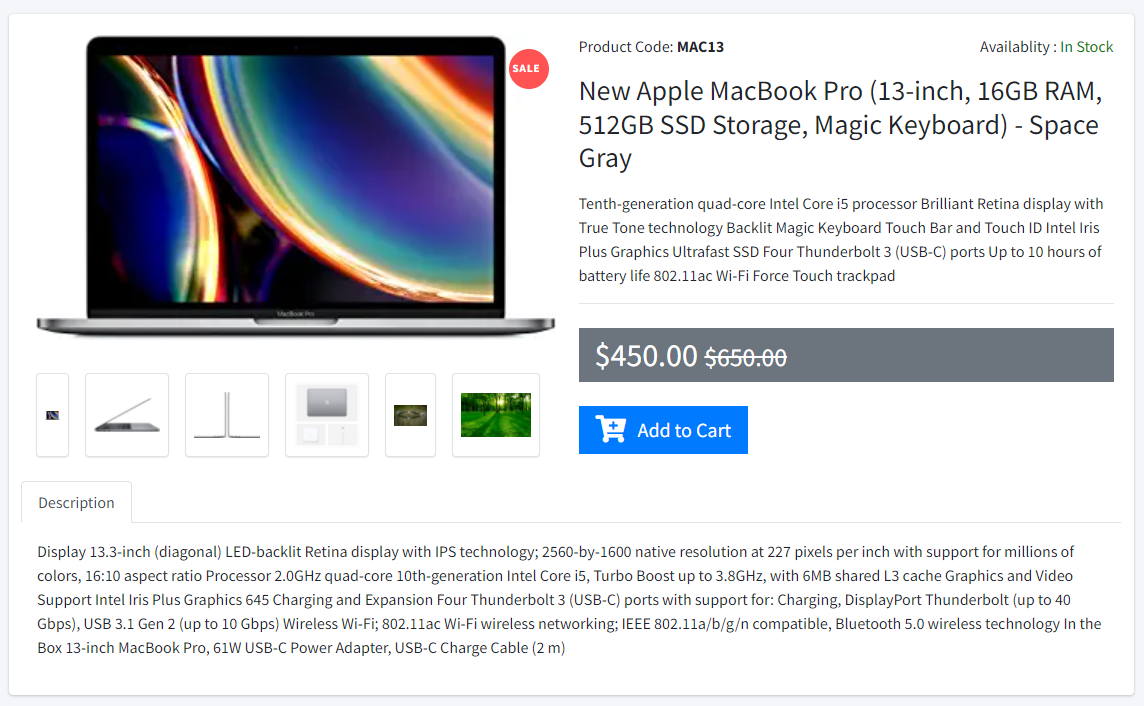Viewport: 1144px width, 706px height.
Task: Click the In Stock availability status
Action: [1086, 47]
